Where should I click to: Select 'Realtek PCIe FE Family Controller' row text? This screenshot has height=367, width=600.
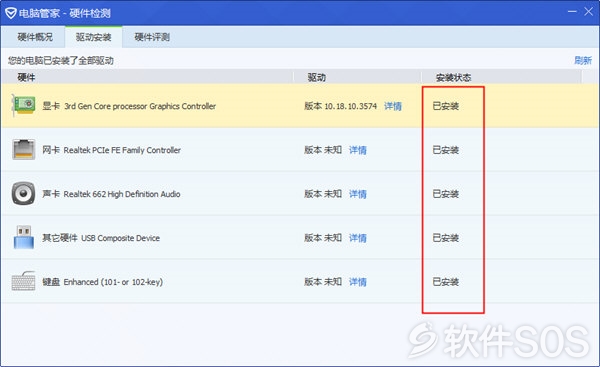coord(122,150)
